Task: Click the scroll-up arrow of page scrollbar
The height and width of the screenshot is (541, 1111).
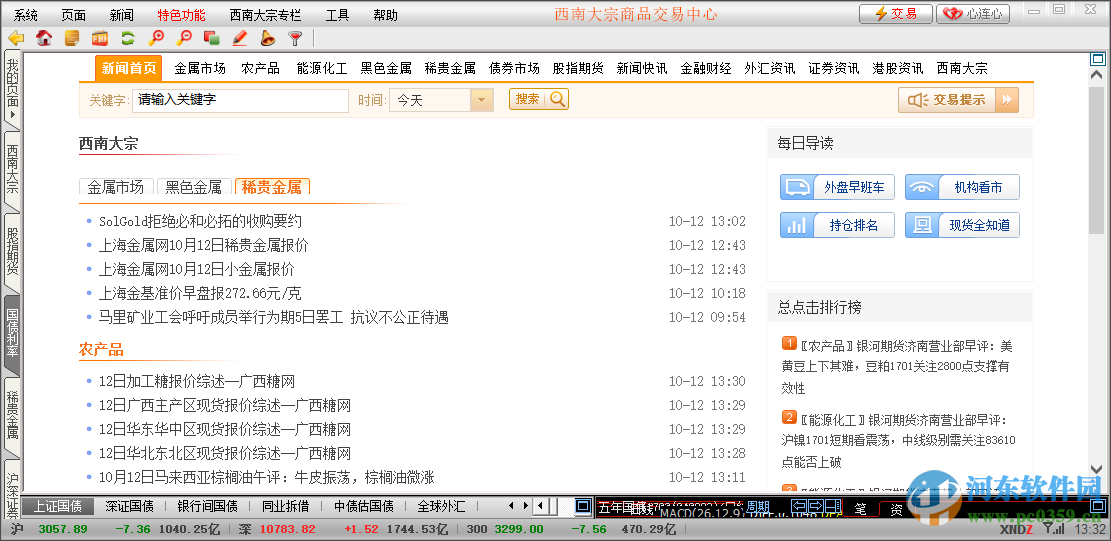Action: coord(1096,74)
